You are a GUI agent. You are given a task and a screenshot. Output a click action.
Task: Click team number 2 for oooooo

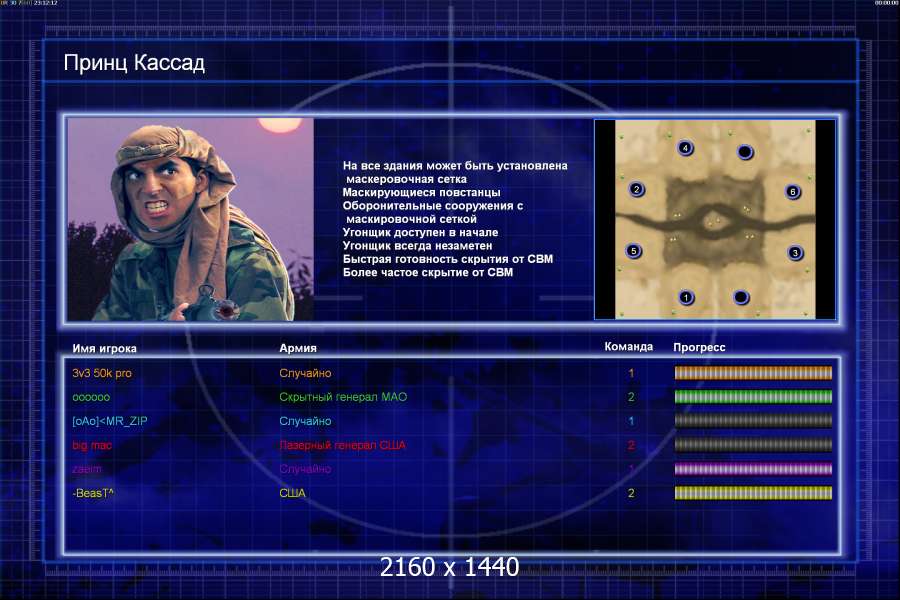(x=631, y=397)
